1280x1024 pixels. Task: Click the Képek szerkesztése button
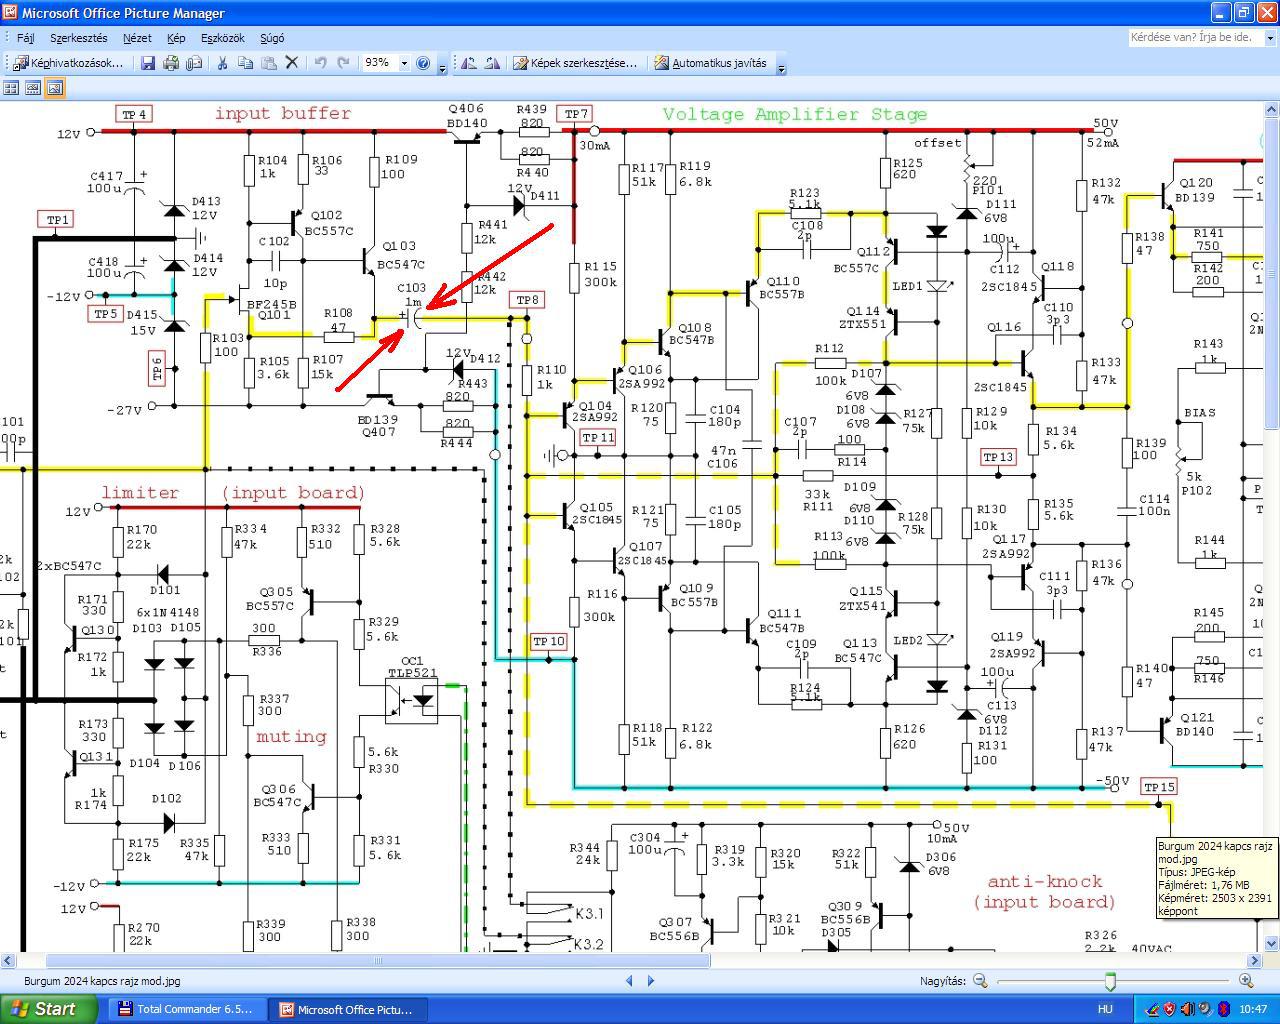(x=575, y=63)
